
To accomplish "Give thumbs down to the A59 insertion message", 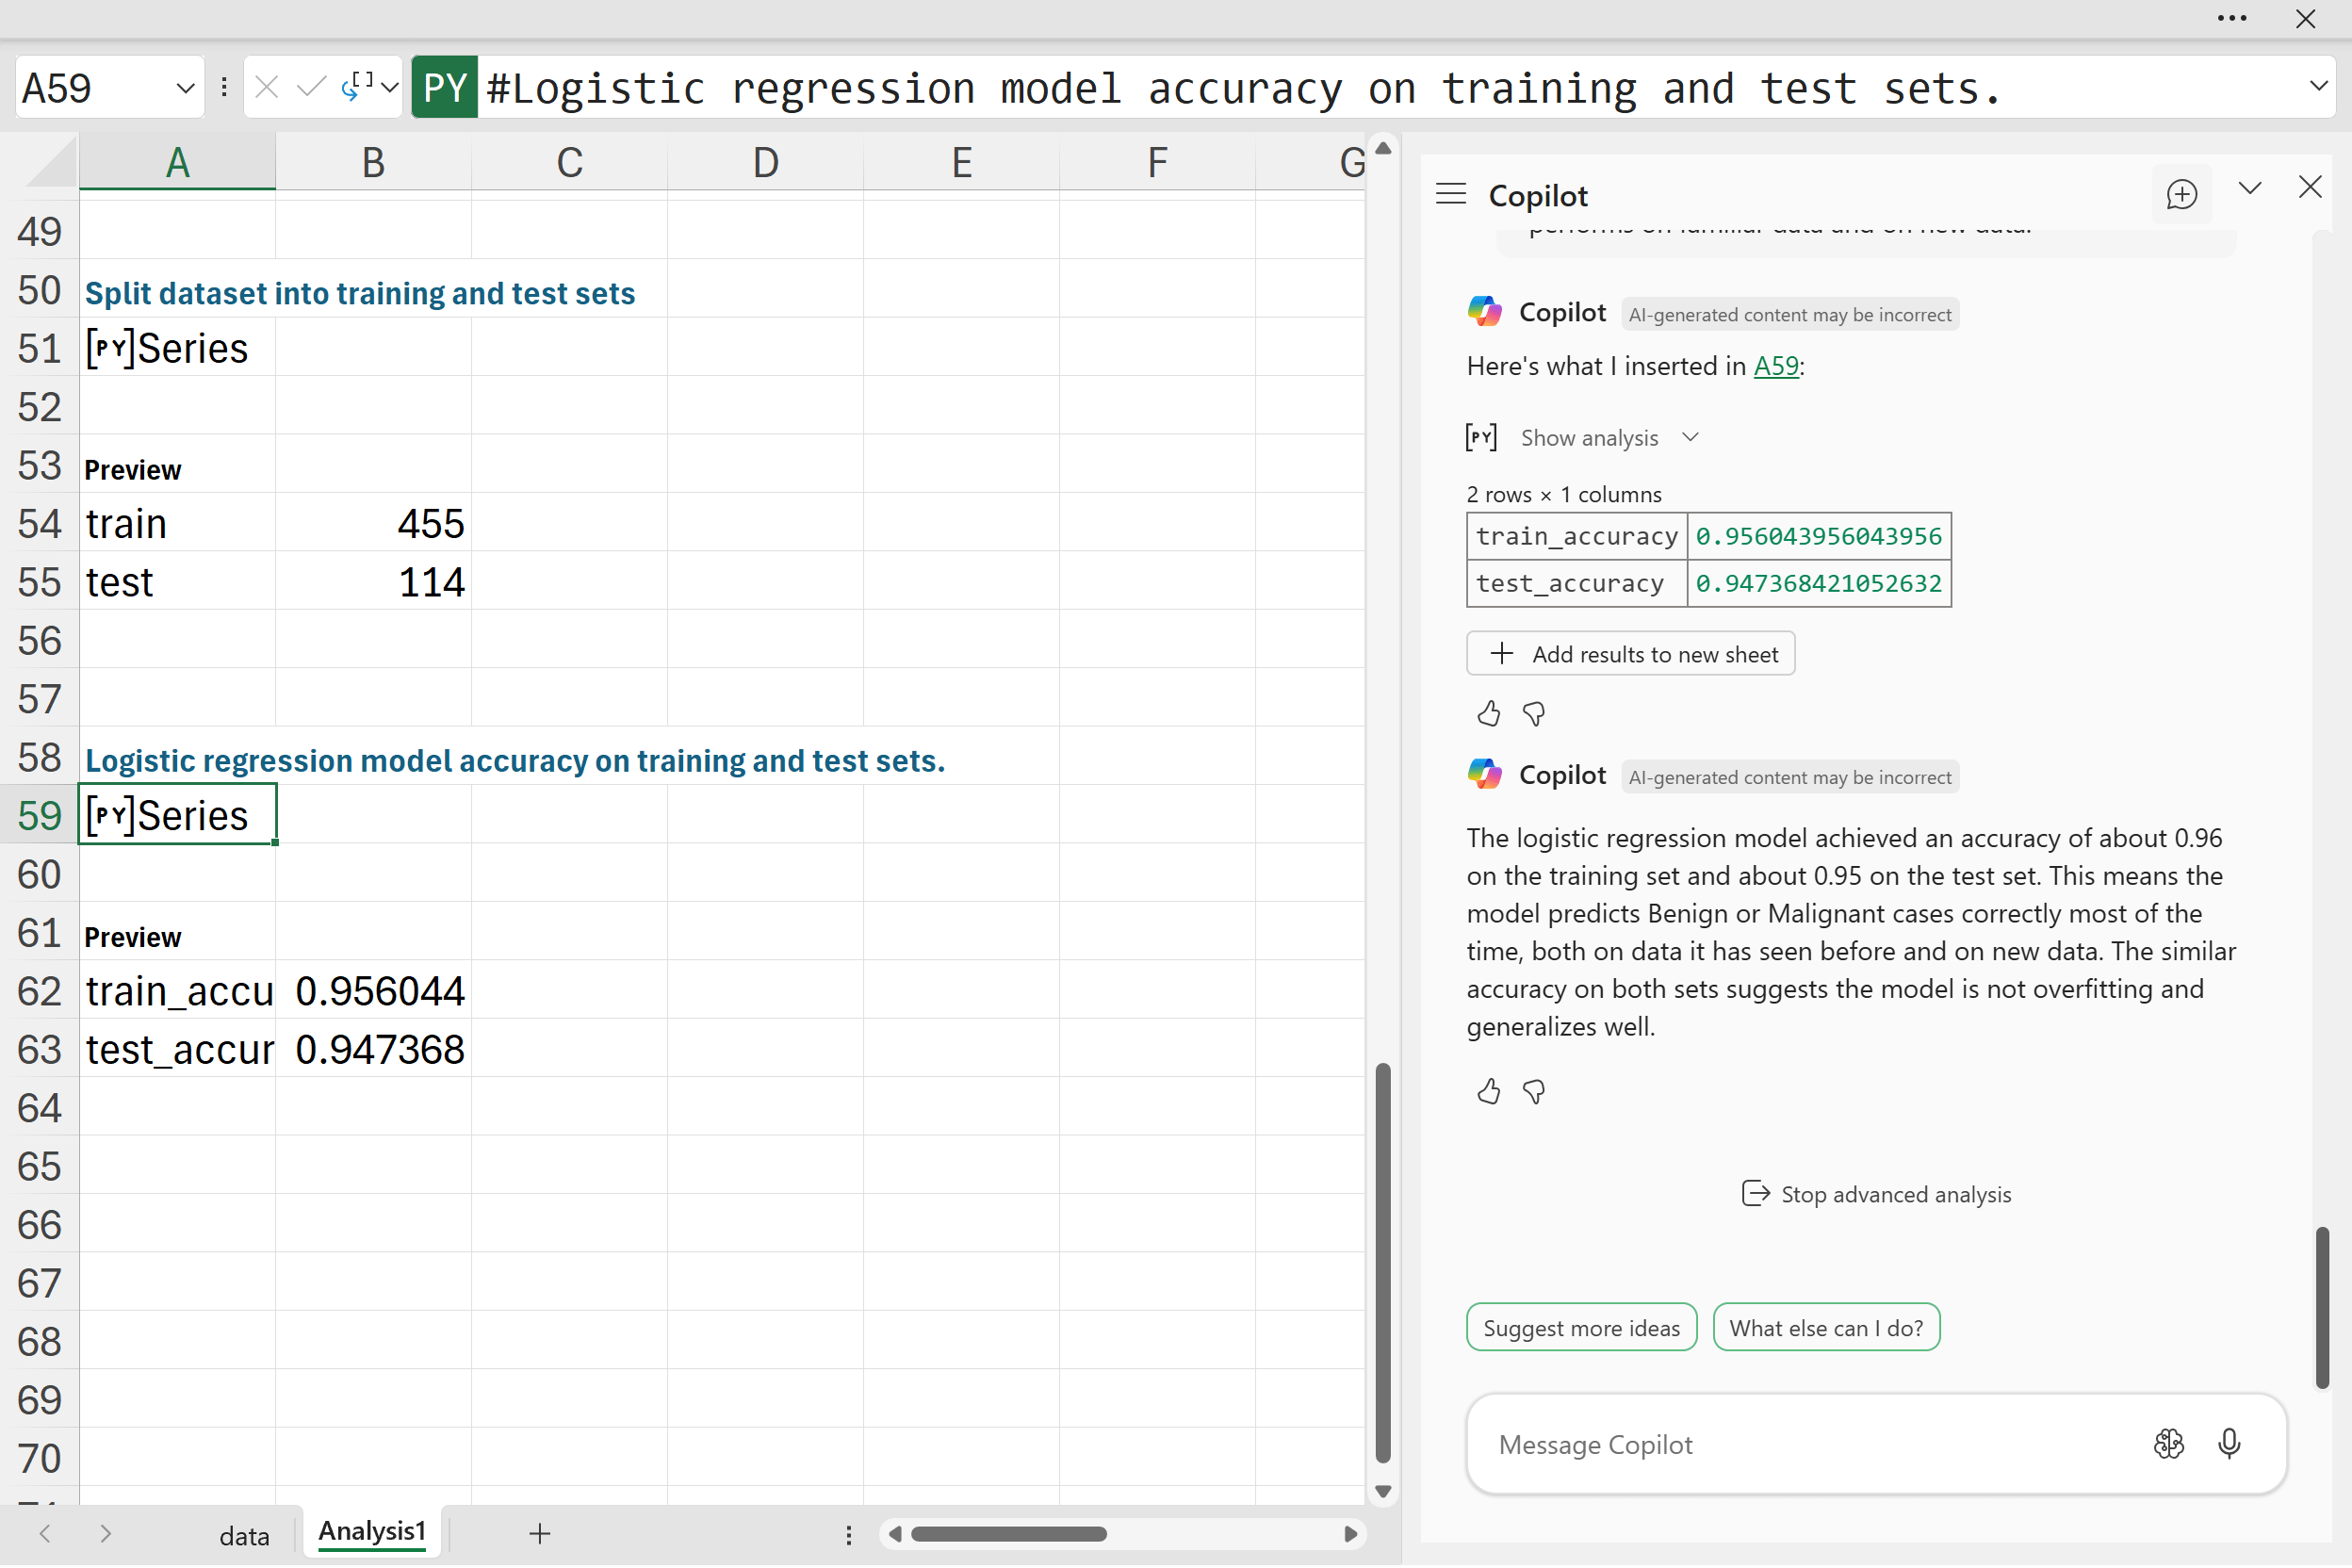I will point(1533,713).
